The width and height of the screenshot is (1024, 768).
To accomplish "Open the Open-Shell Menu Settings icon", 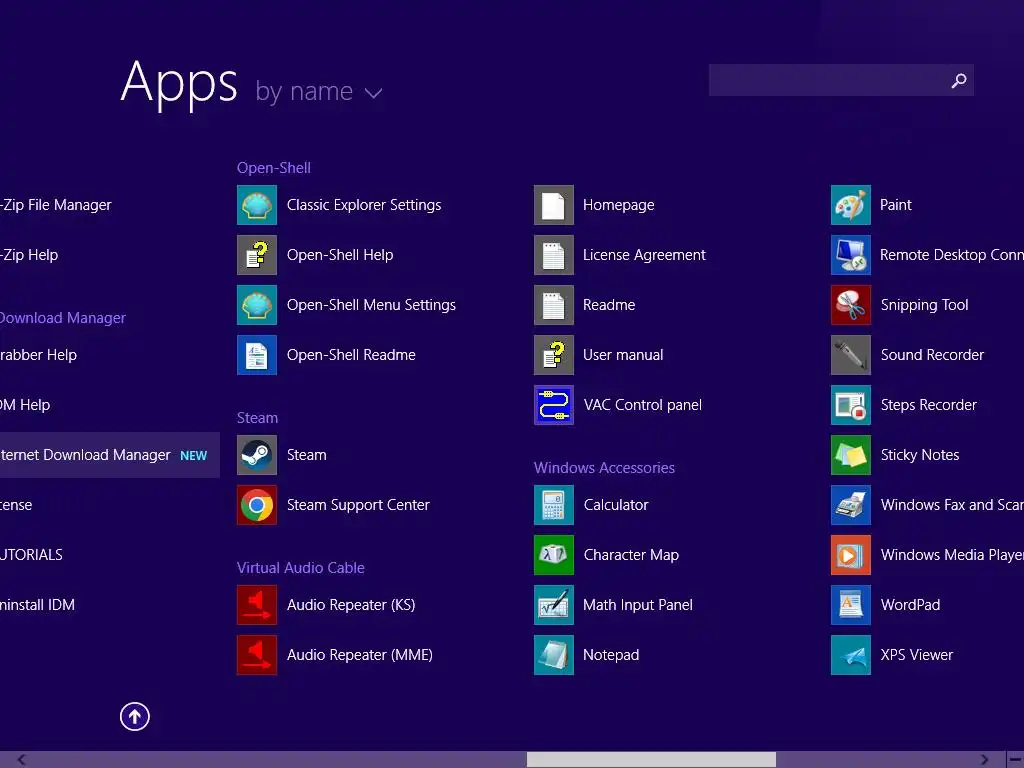I will [257, 305].
